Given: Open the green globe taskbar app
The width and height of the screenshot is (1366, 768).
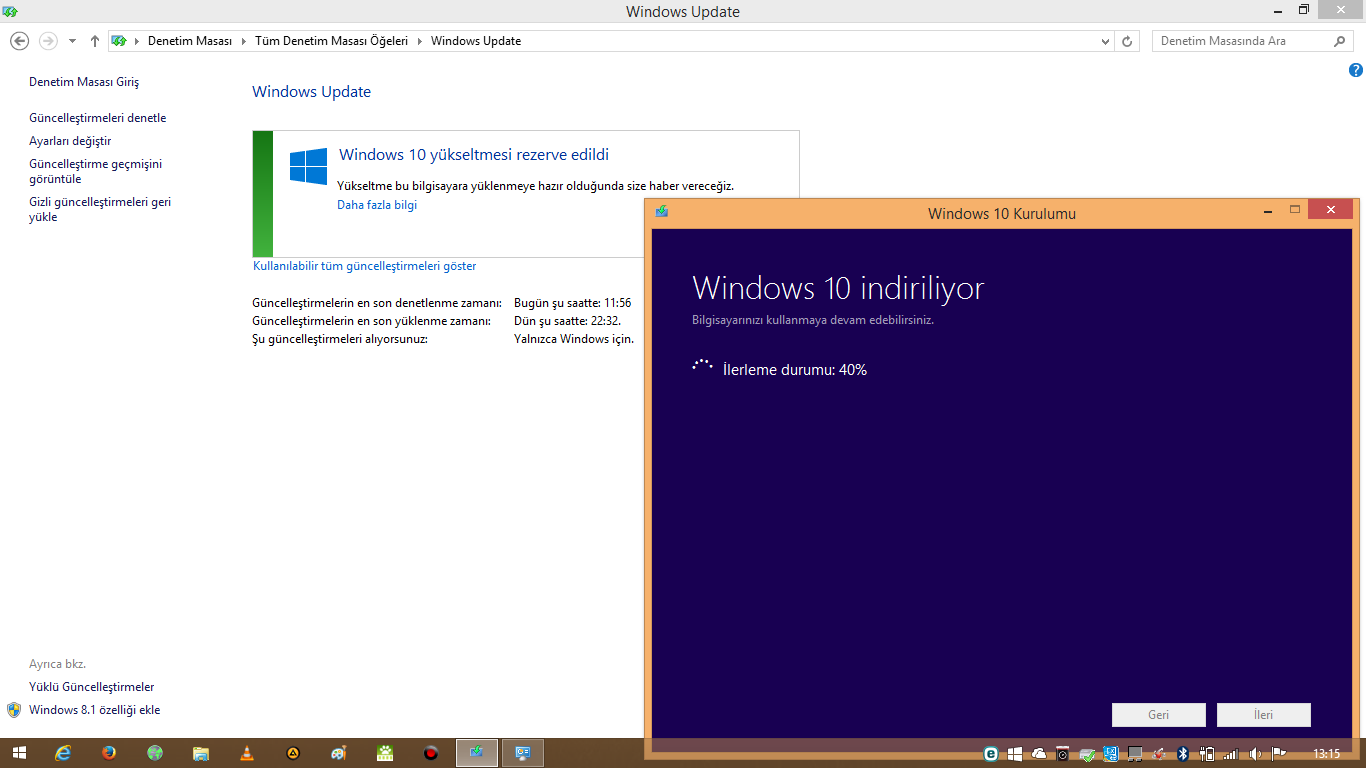Looking at the screenshot, I should click(x=155, y=753).
